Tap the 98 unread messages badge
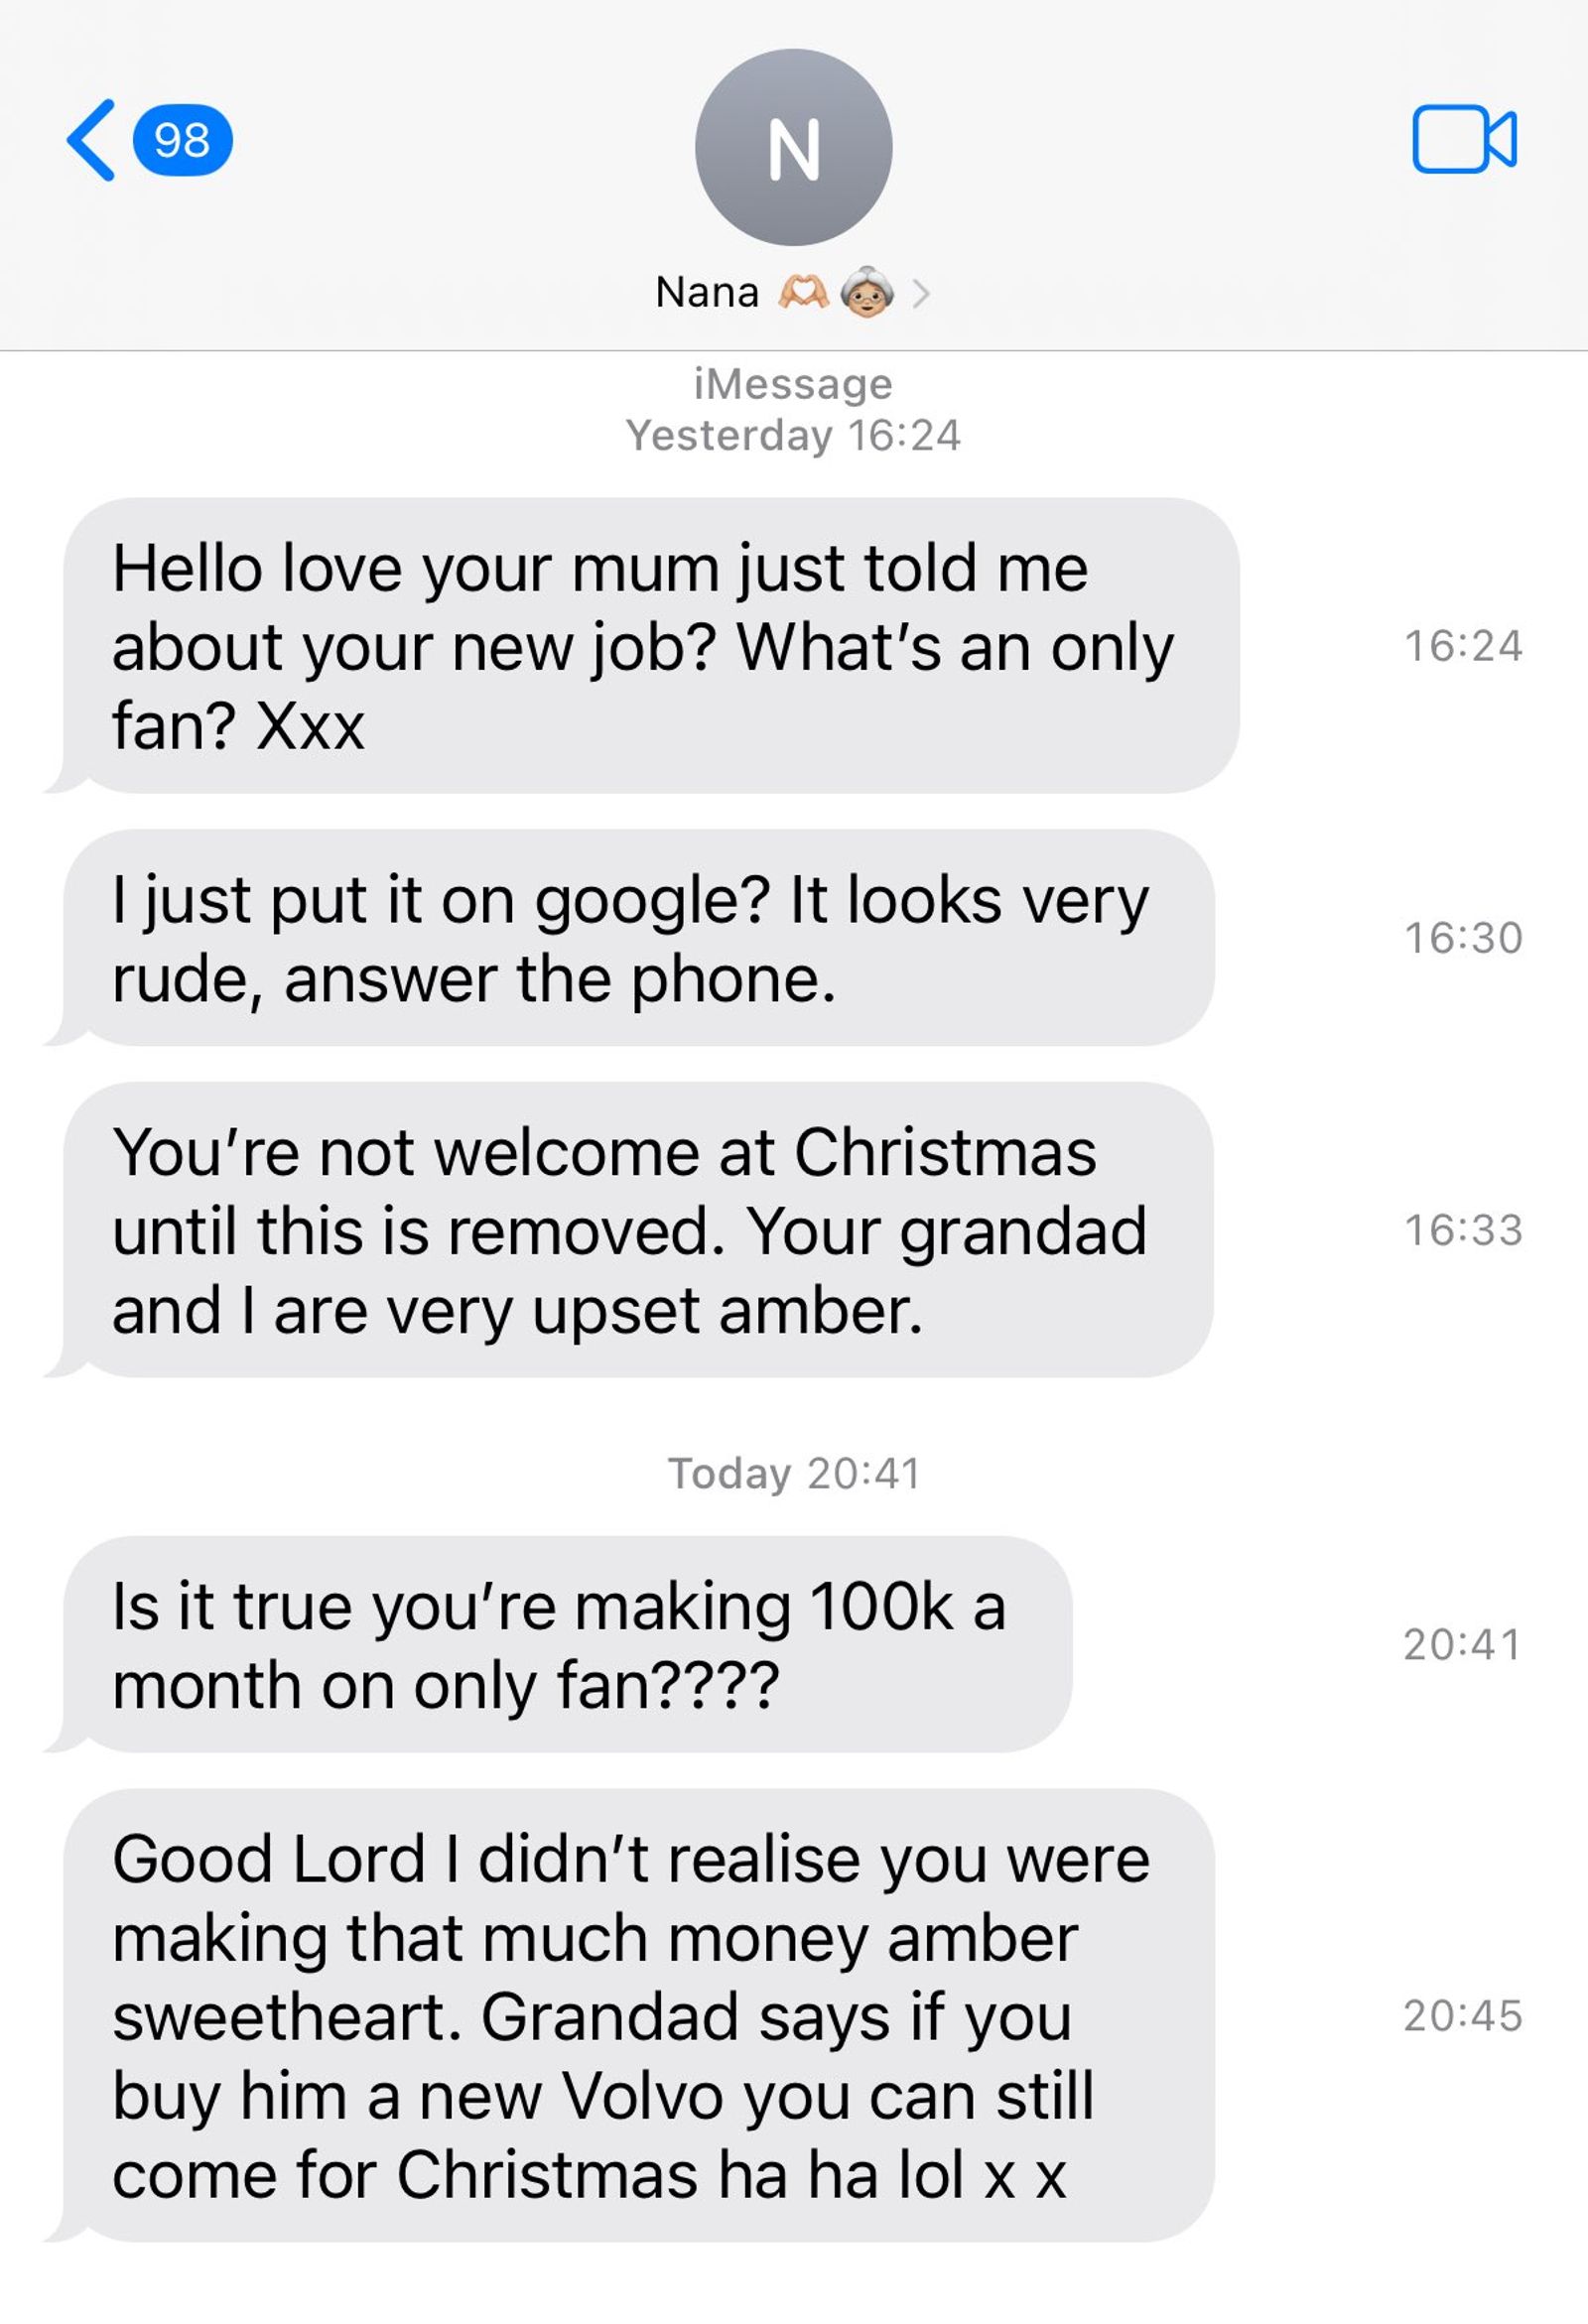This screenshot has width=1588, height=2324. (x=182, y=140)
